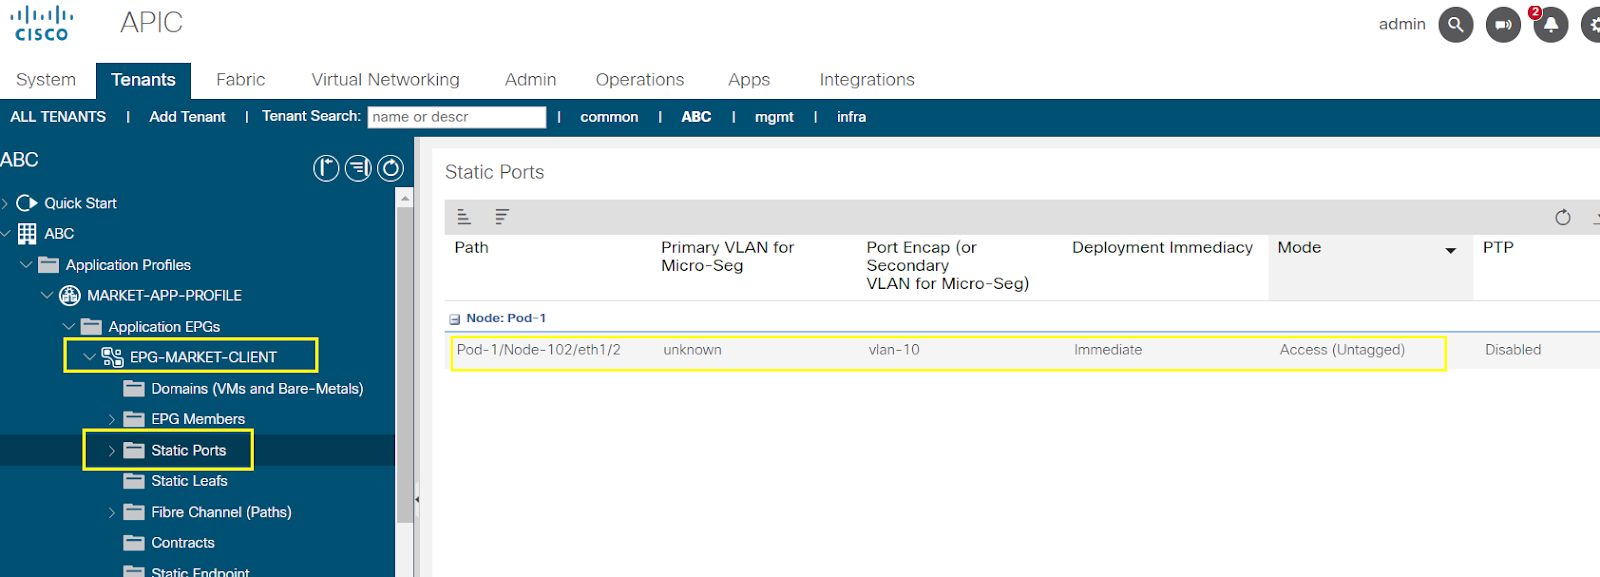Open the common tenant
Viewport: 1600px width, 577px height.
pos(609,117)
